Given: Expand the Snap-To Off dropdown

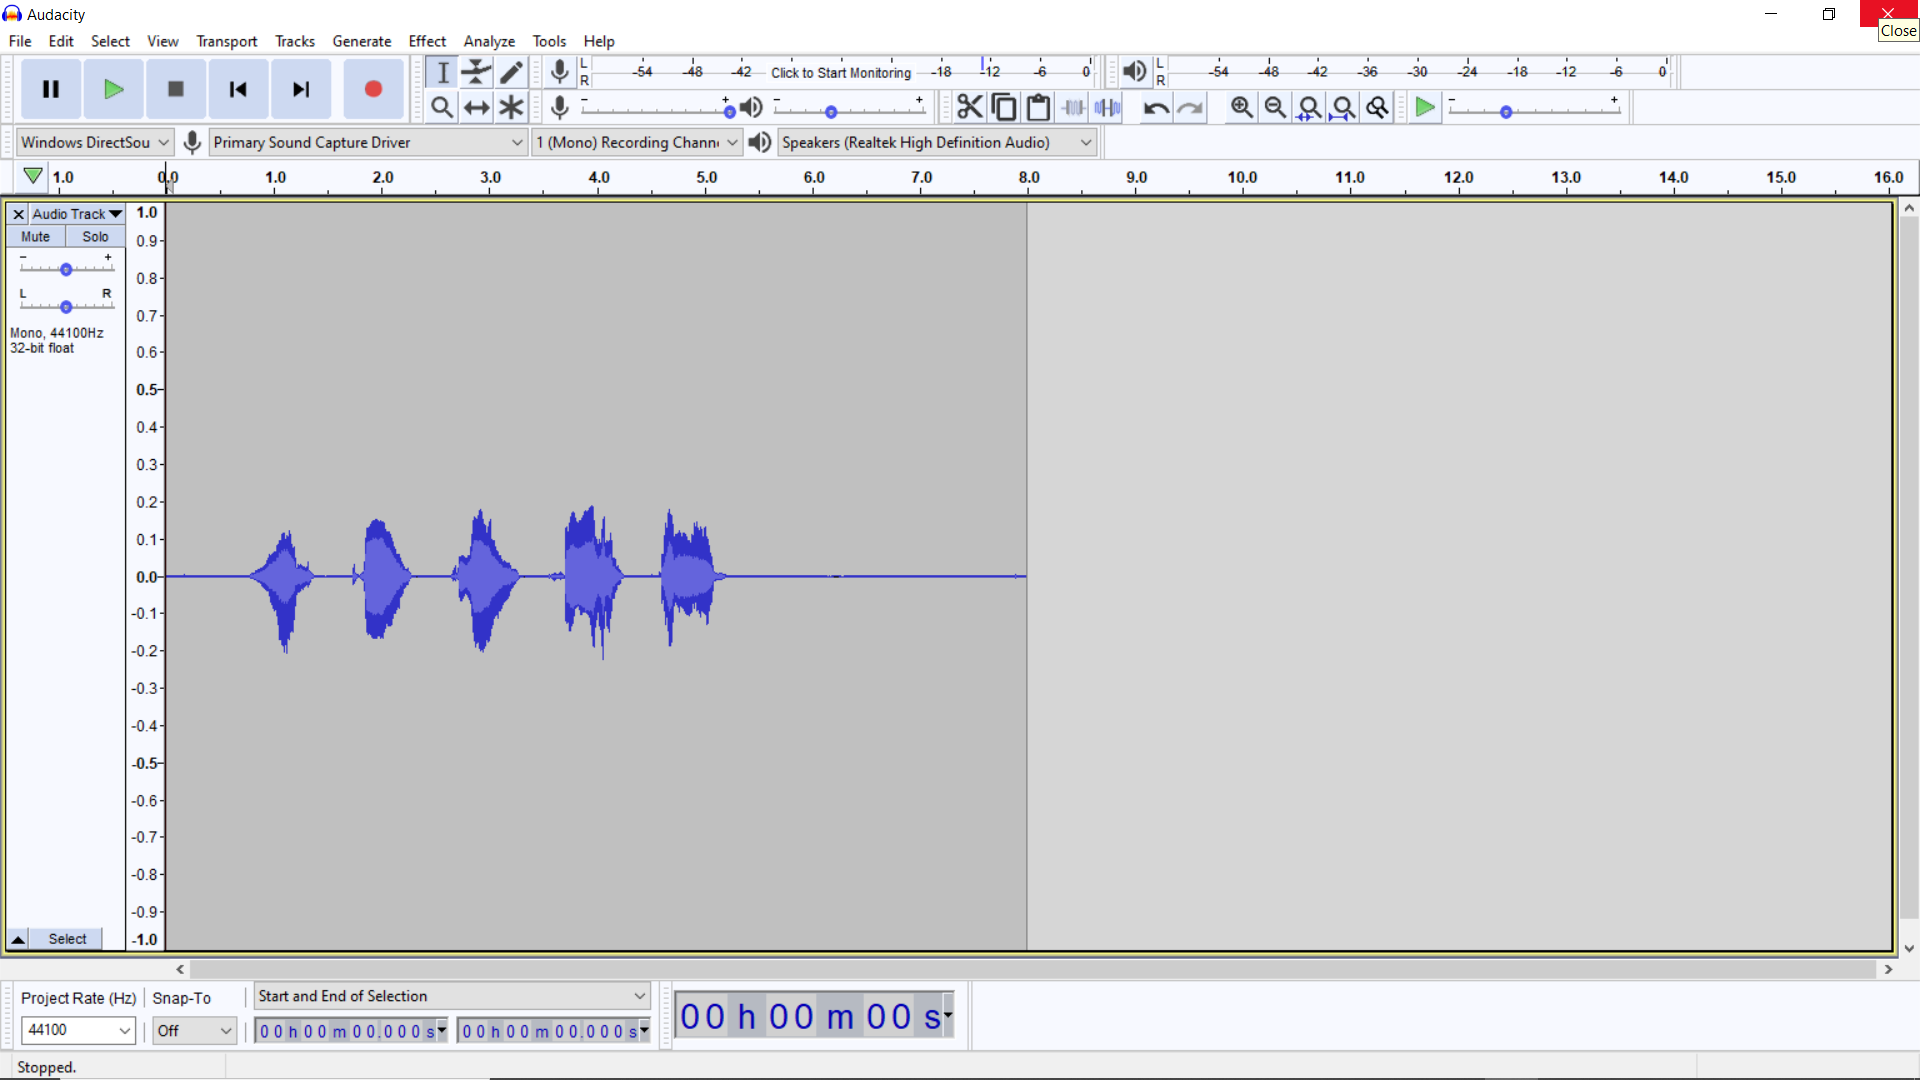Looking at the screenshot, I should pos(225,1030).
